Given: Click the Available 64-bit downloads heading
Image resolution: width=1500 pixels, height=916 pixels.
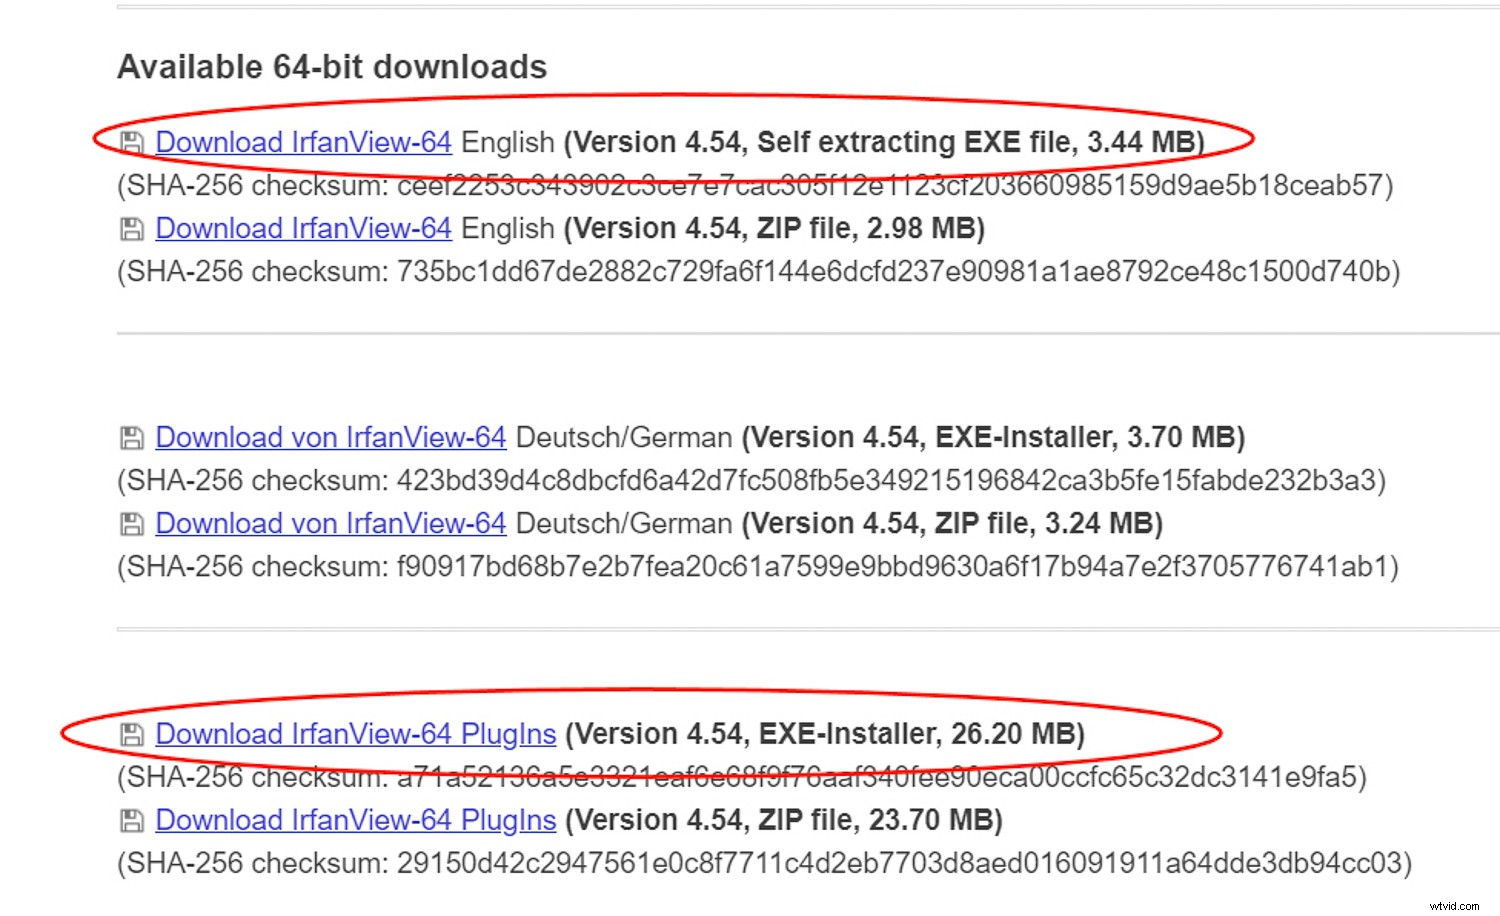Looking at the screenshot, I should coord(332,67).
